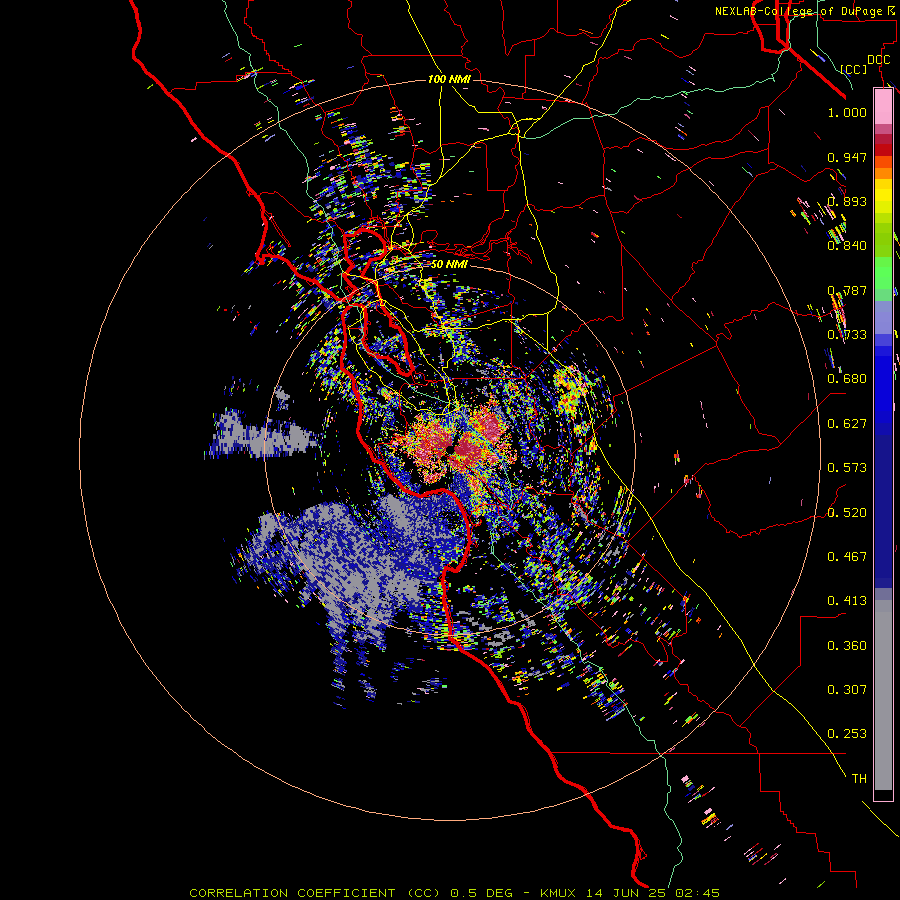Select the 0.787 scale value
This screenshot has width=900, height=900.
[x=847, y=290]
